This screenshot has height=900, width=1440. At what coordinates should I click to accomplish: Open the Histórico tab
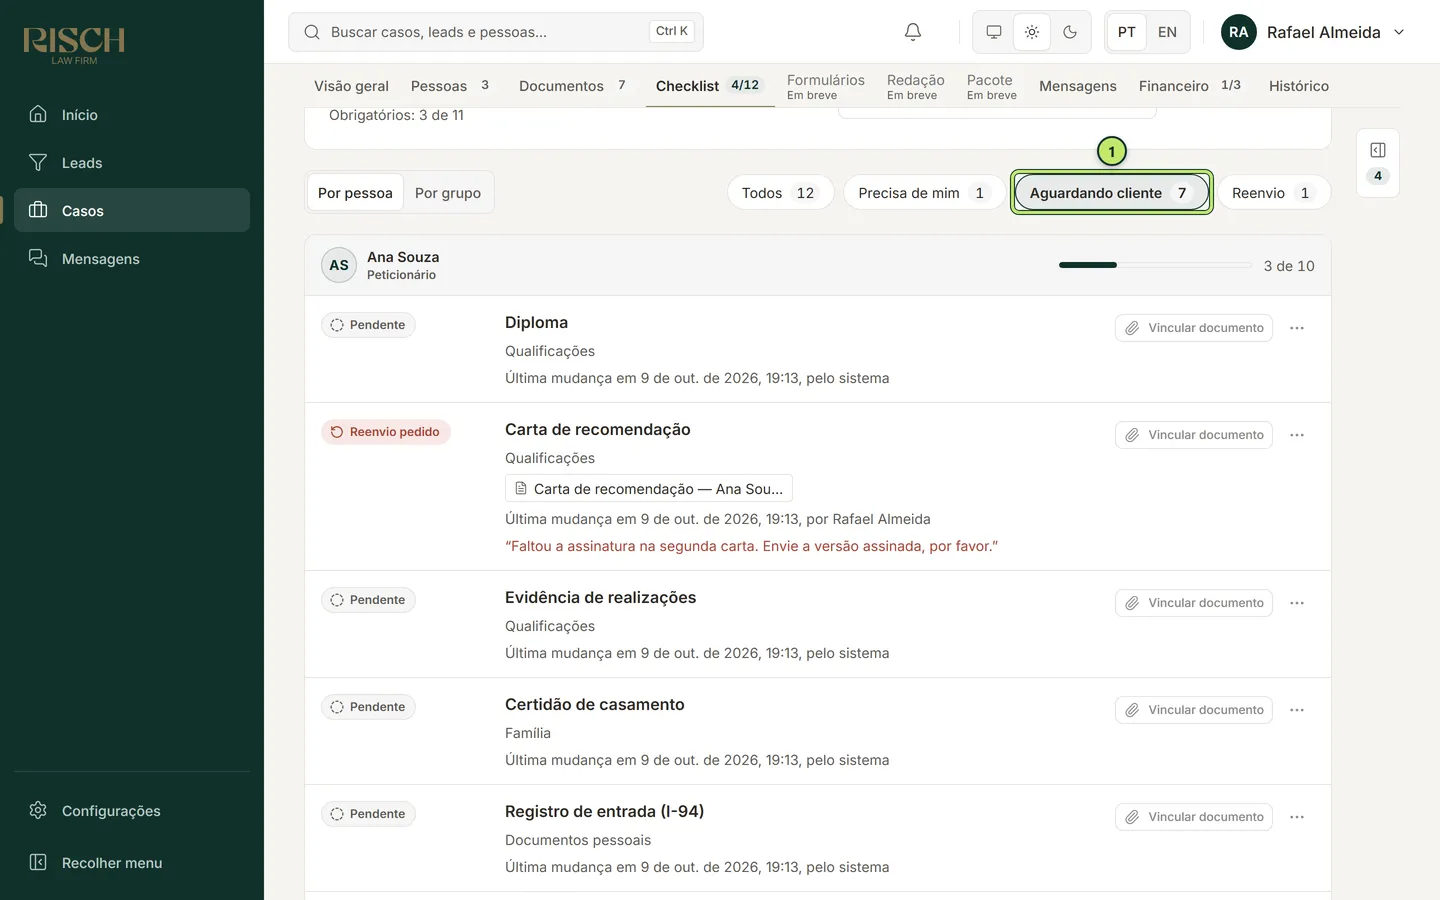click(1299, 86)
